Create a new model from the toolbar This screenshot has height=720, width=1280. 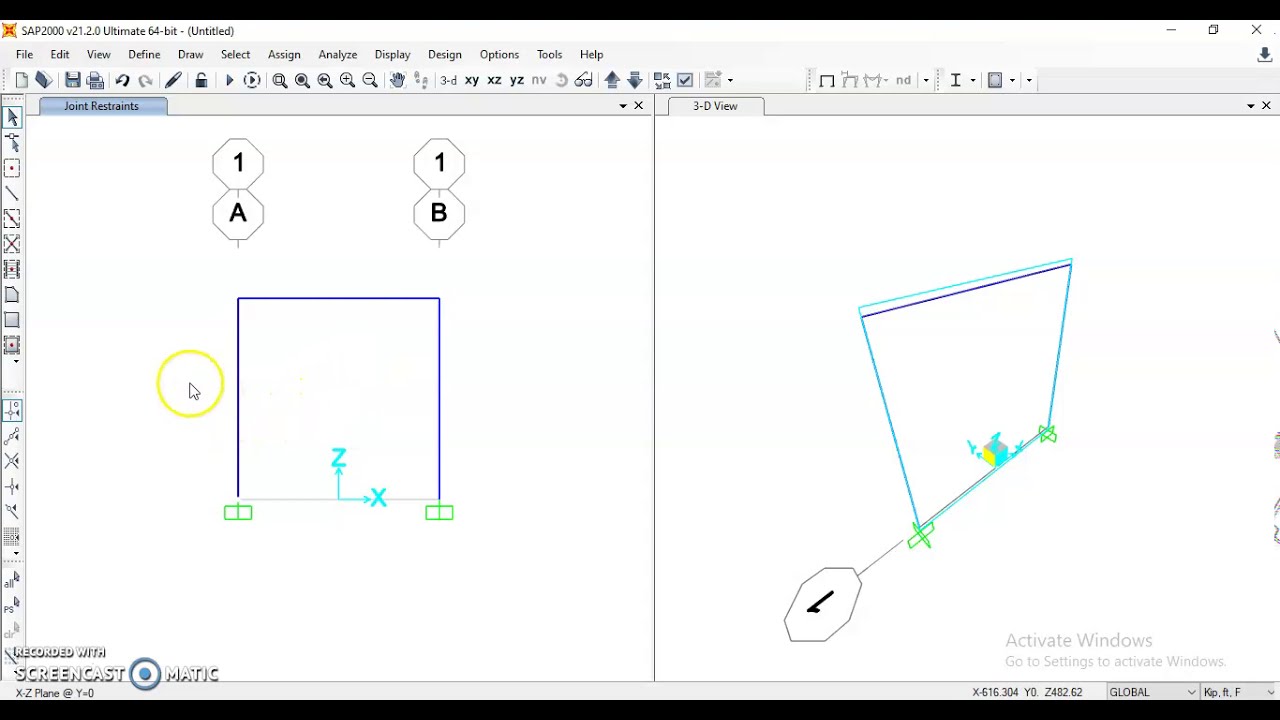(x=22, y=80)
